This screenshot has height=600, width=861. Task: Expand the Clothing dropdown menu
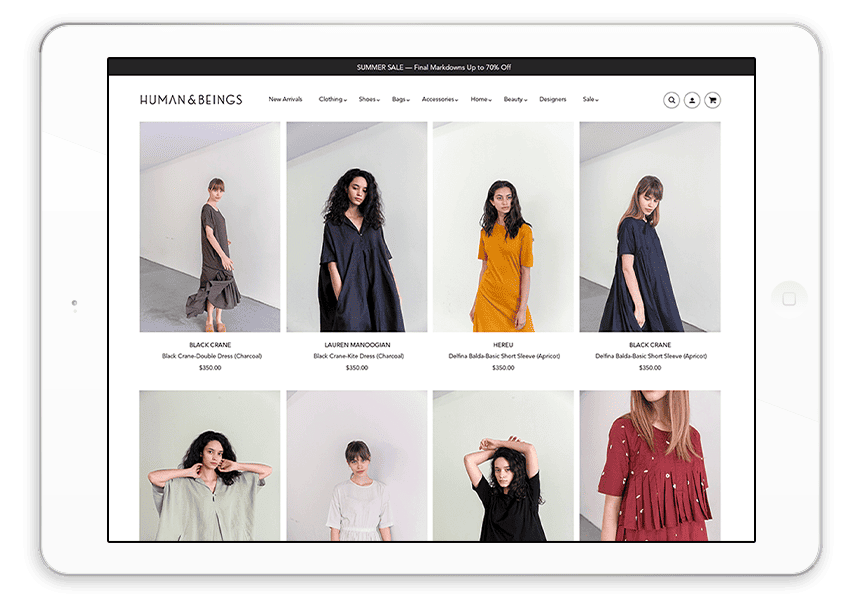point(332,100)
